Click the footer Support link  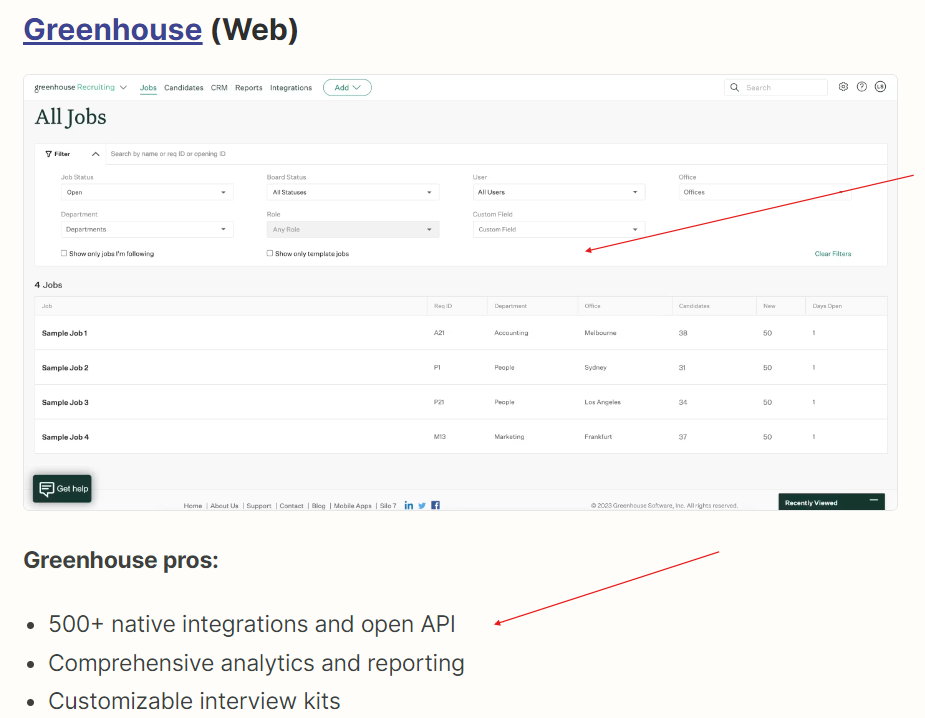[x=259, y=506]
